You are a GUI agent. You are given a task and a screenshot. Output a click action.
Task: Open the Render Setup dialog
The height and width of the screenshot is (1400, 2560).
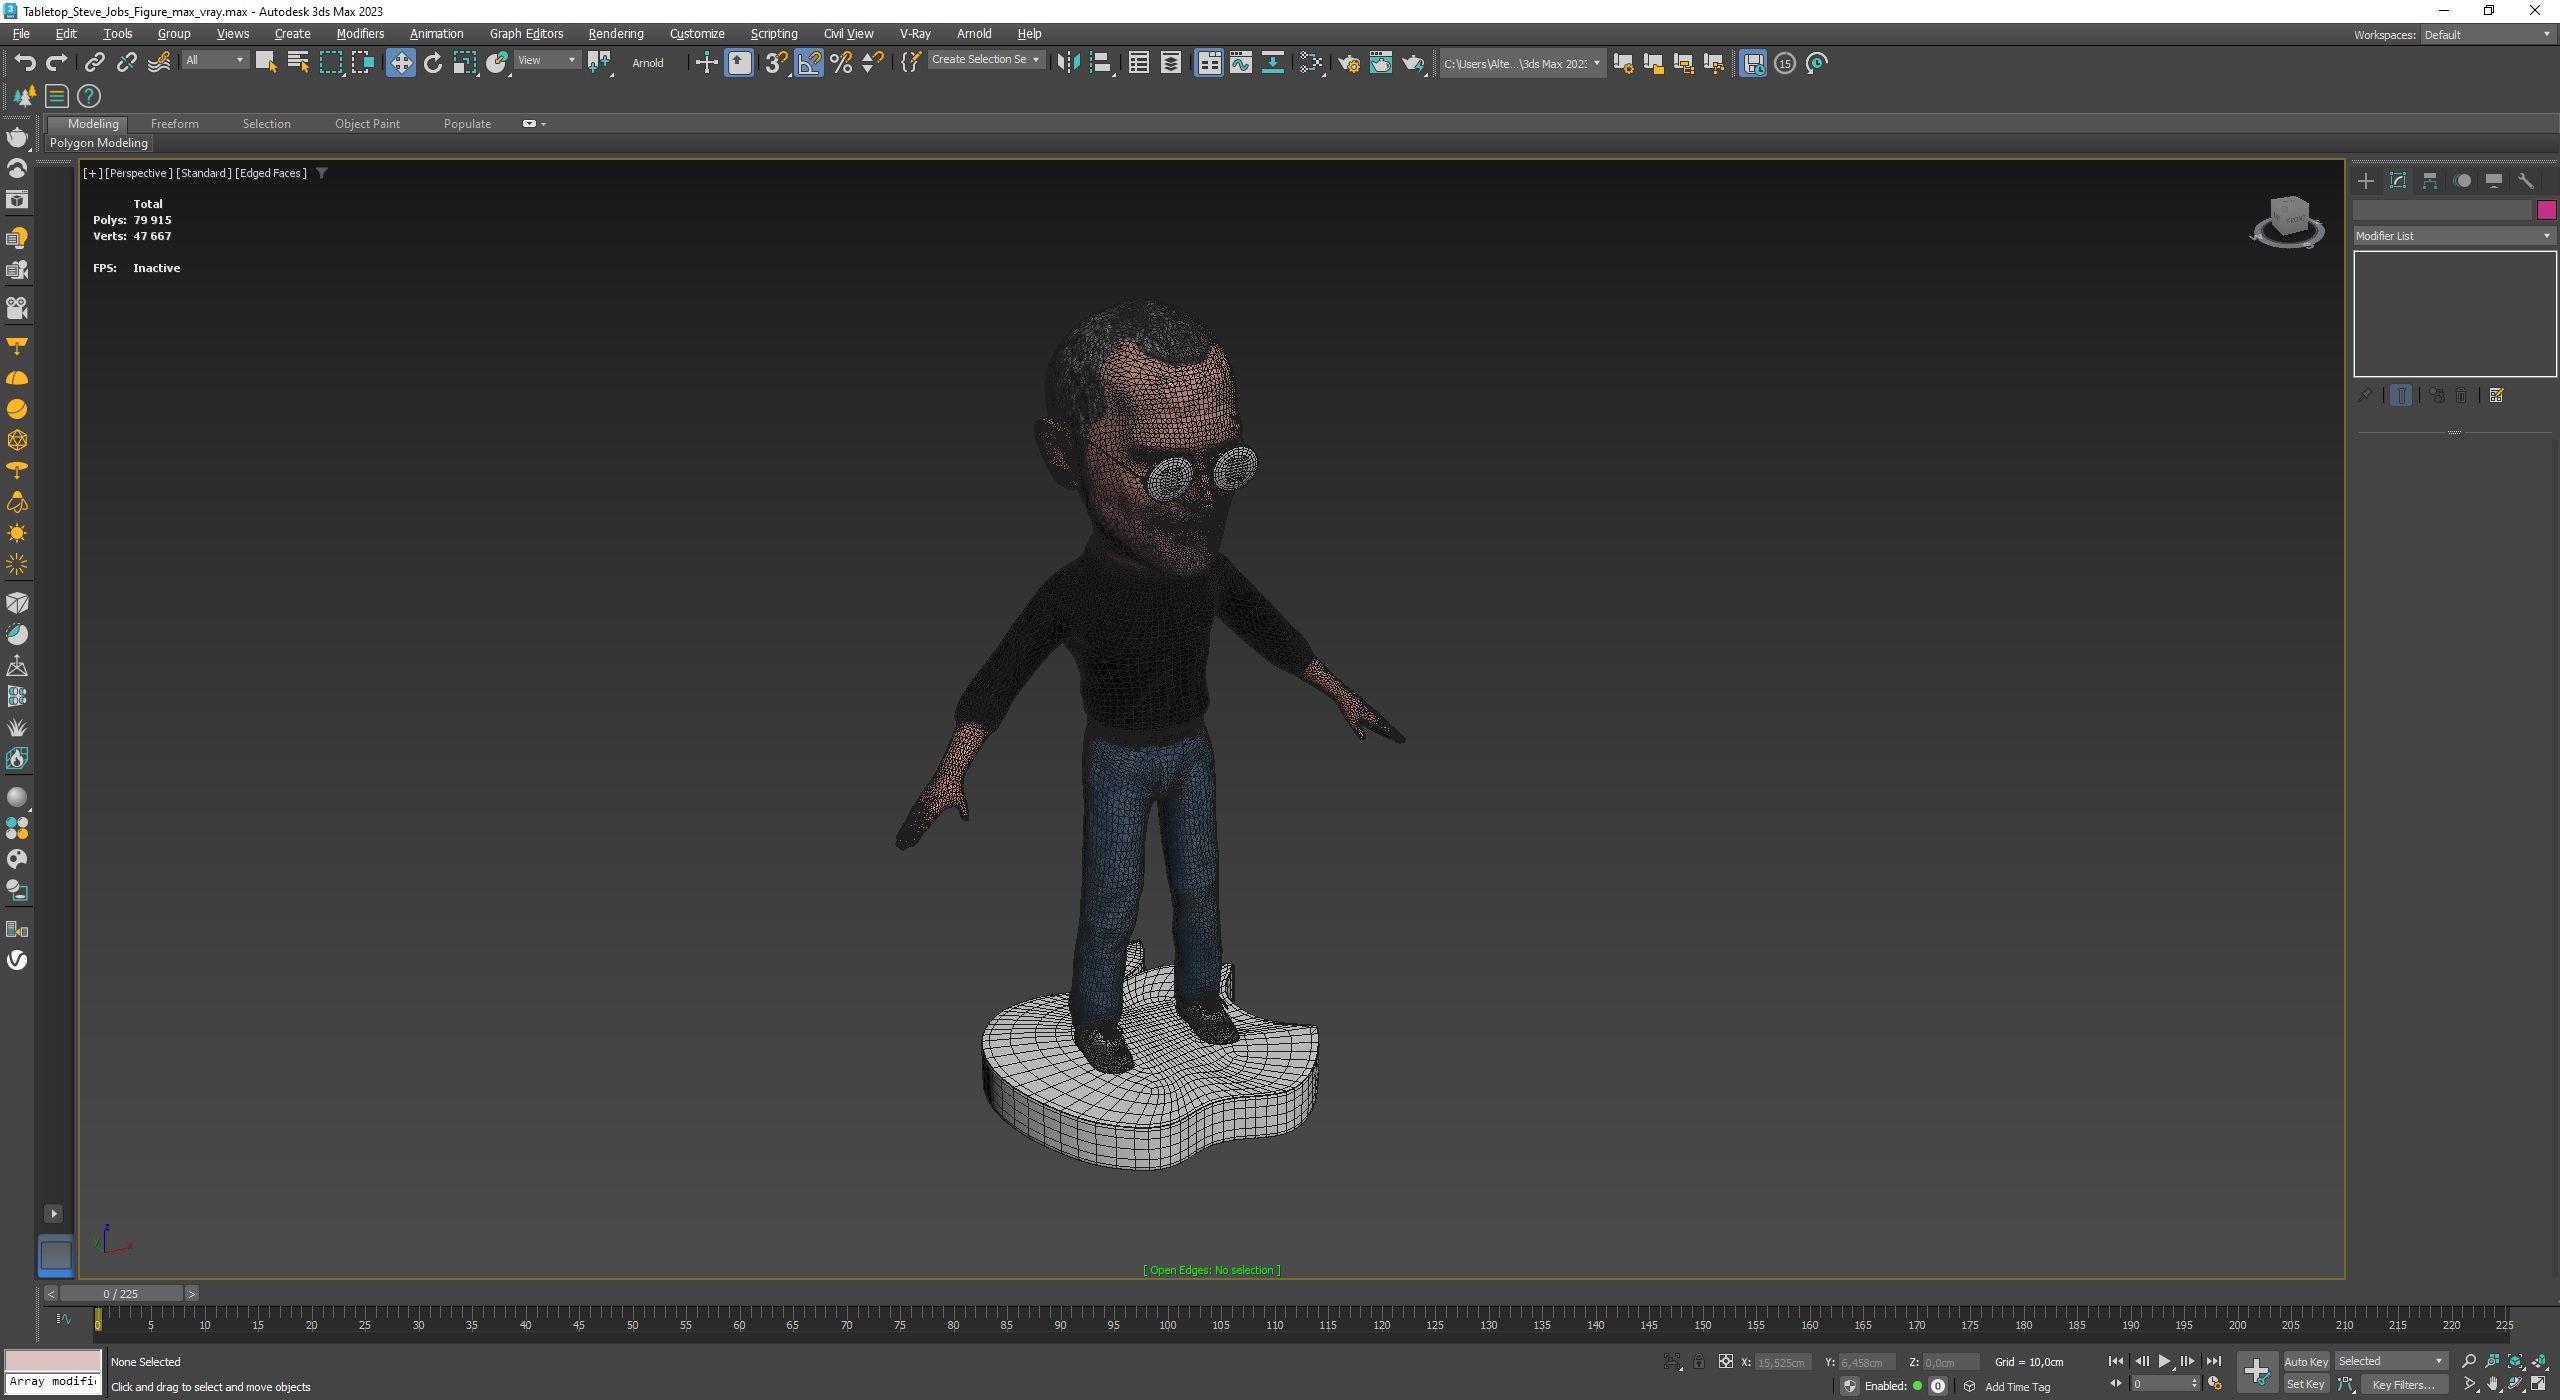click(x=1349, y=63)
